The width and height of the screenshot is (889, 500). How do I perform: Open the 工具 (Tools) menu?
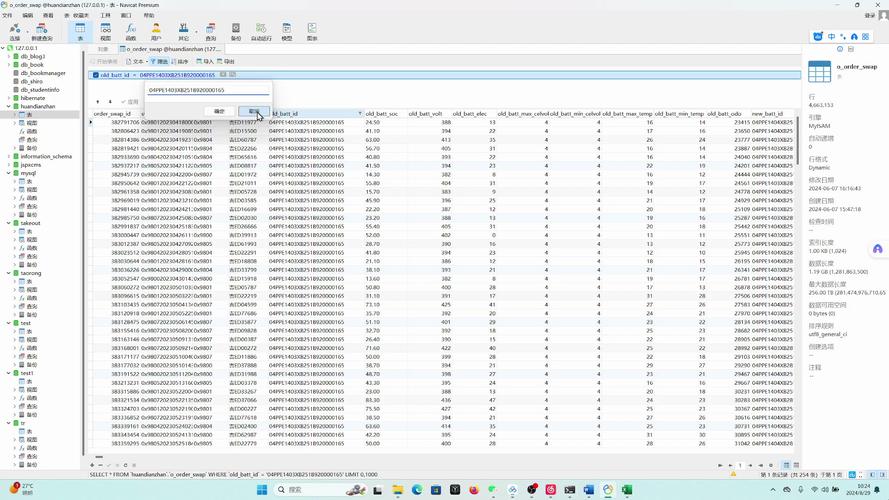pyautogui.click(x=105, y=15)
